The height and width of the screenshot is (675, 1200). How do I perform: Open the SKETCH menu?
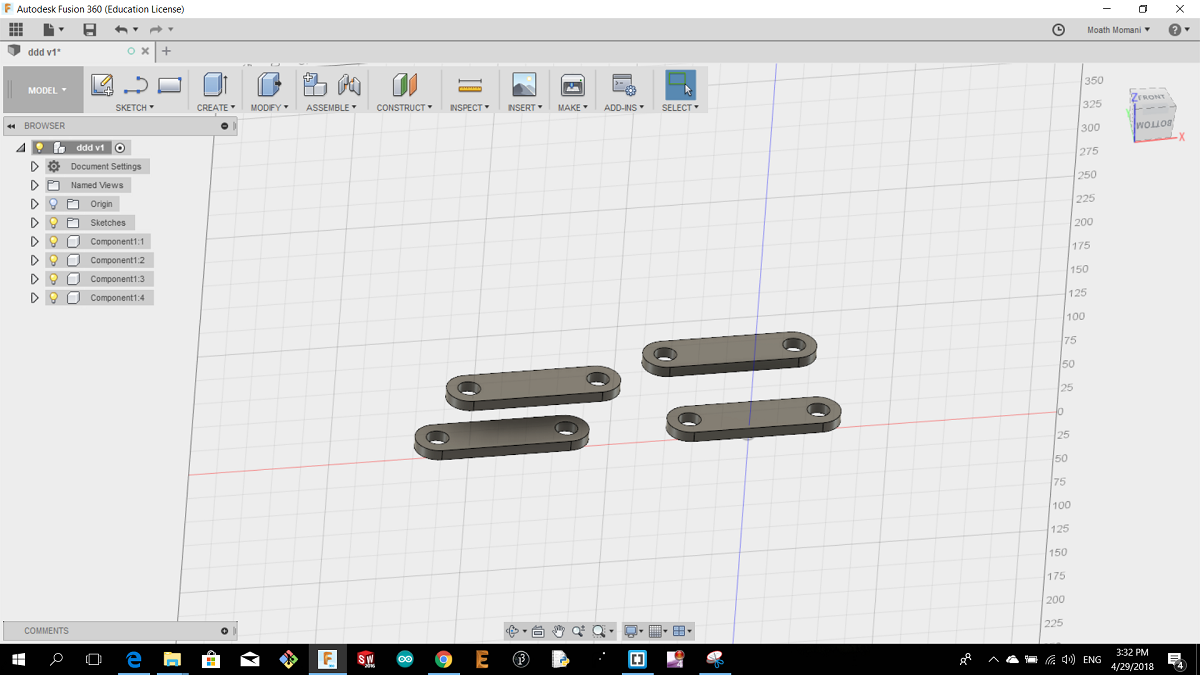tap(135, 107)
